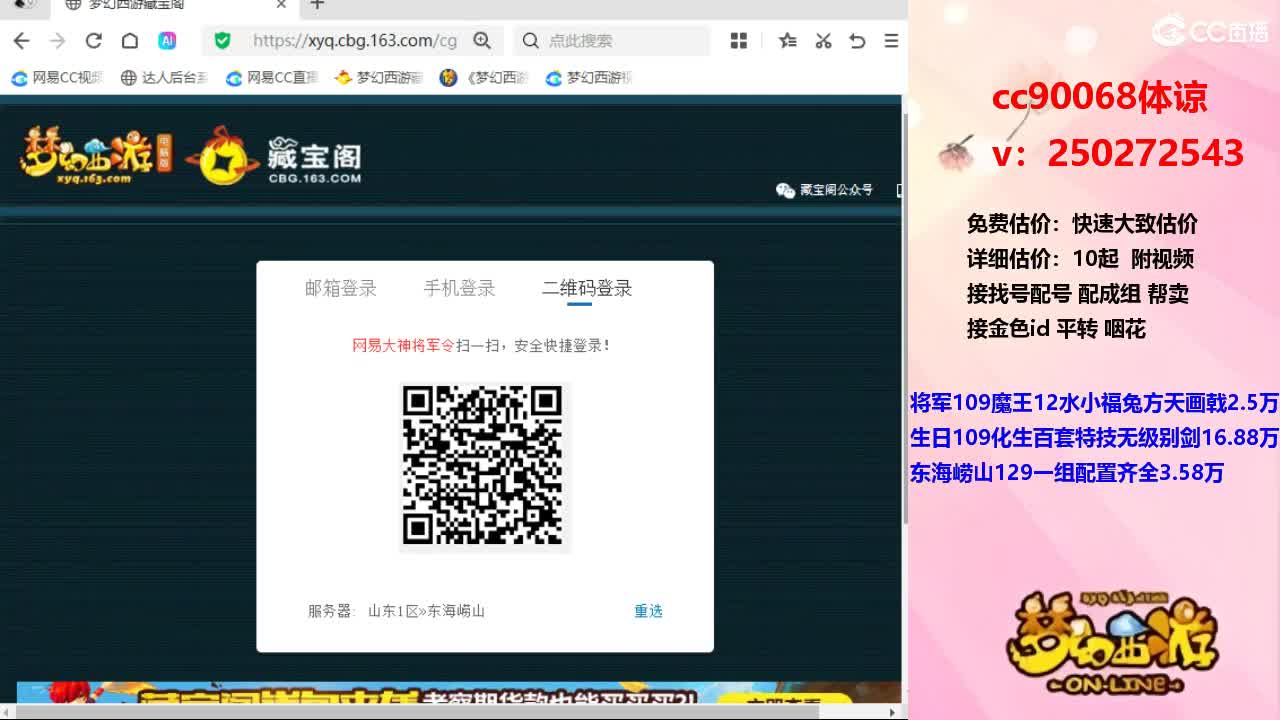Go to the browser home page icon
Viewport: 1280px width, 720px height.
point(130,41)
